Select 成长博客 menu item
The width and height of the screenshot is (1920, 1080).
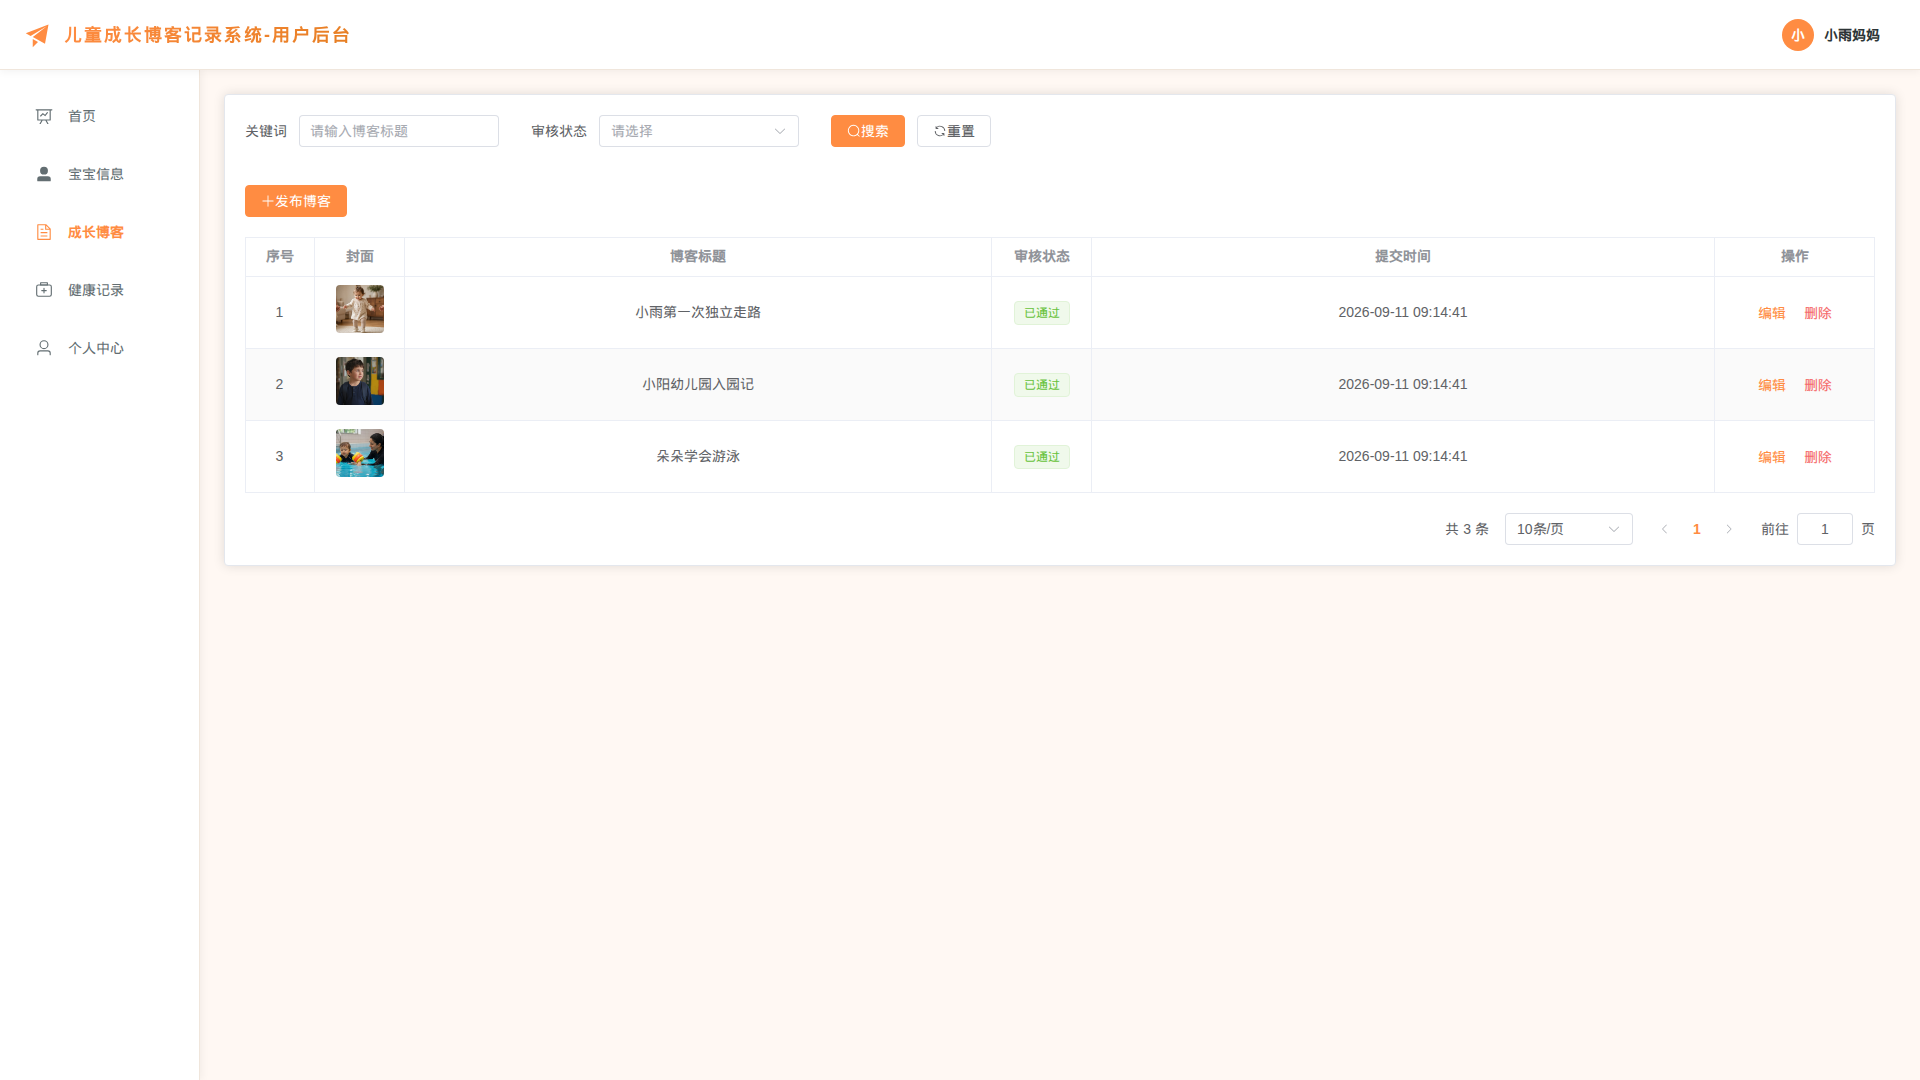pos(99,232)
